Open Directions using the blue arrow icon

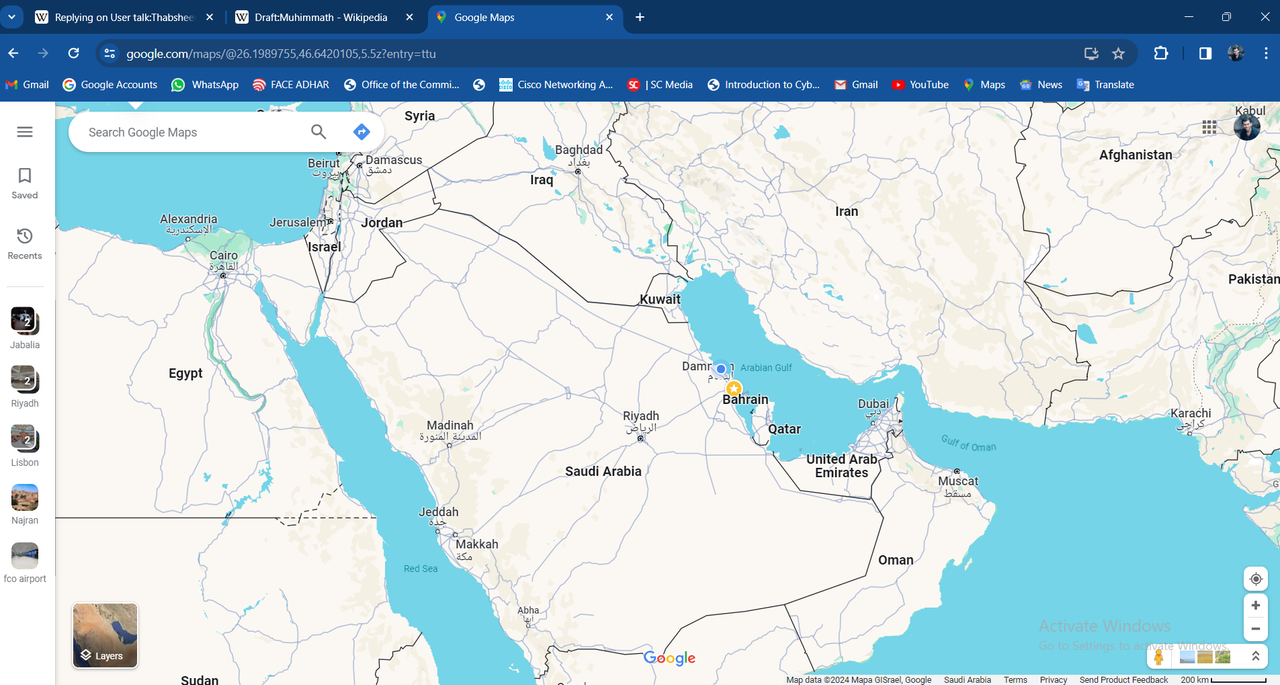[x=362, y=132]
